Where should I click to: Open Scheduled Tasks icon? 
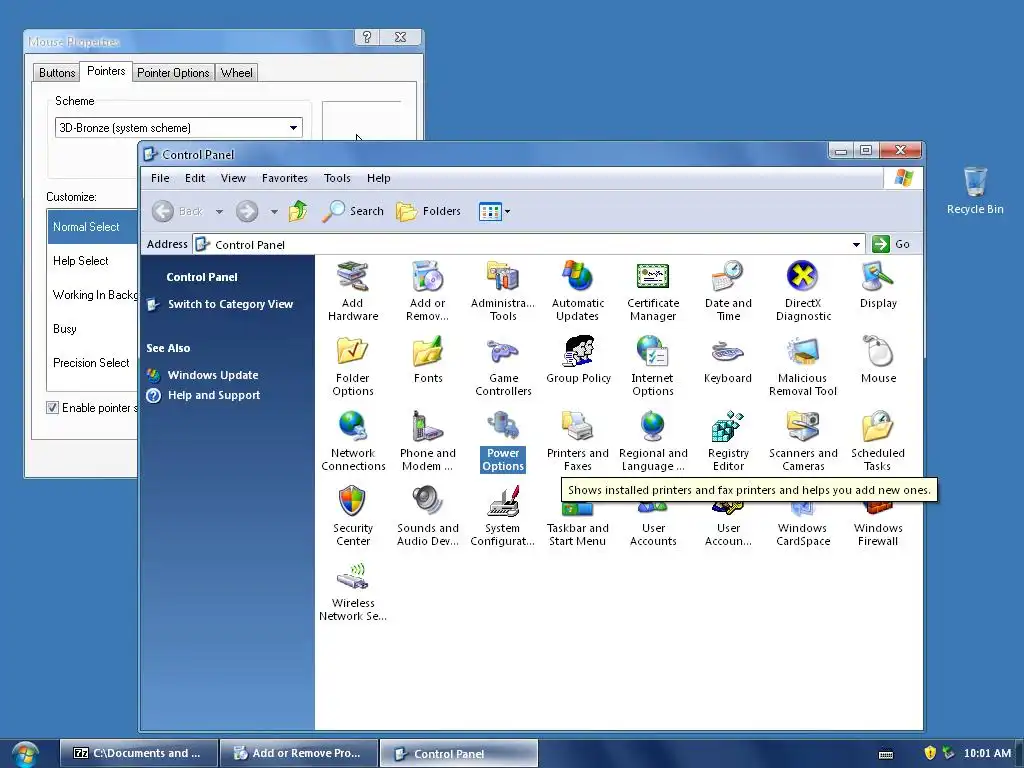point(878,441)
